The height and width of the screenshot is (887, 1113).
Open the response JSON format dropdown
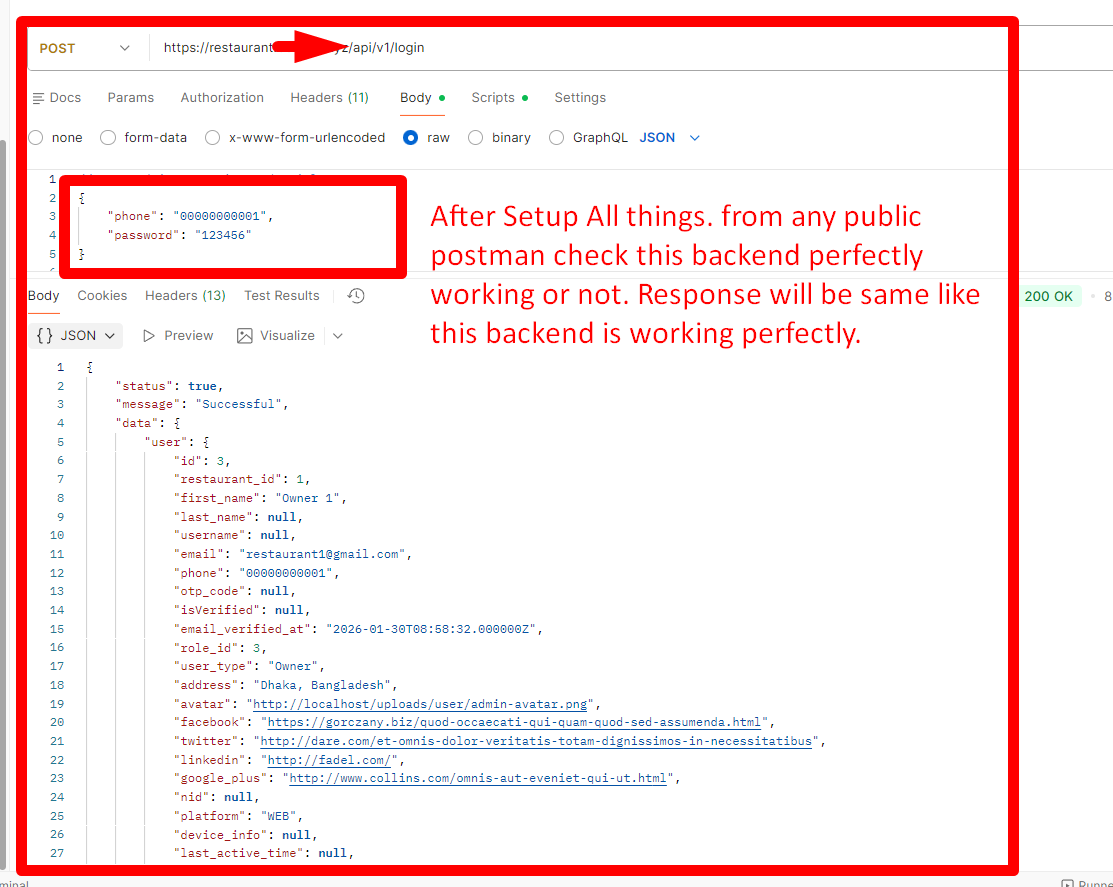click(x=76, y=336)
